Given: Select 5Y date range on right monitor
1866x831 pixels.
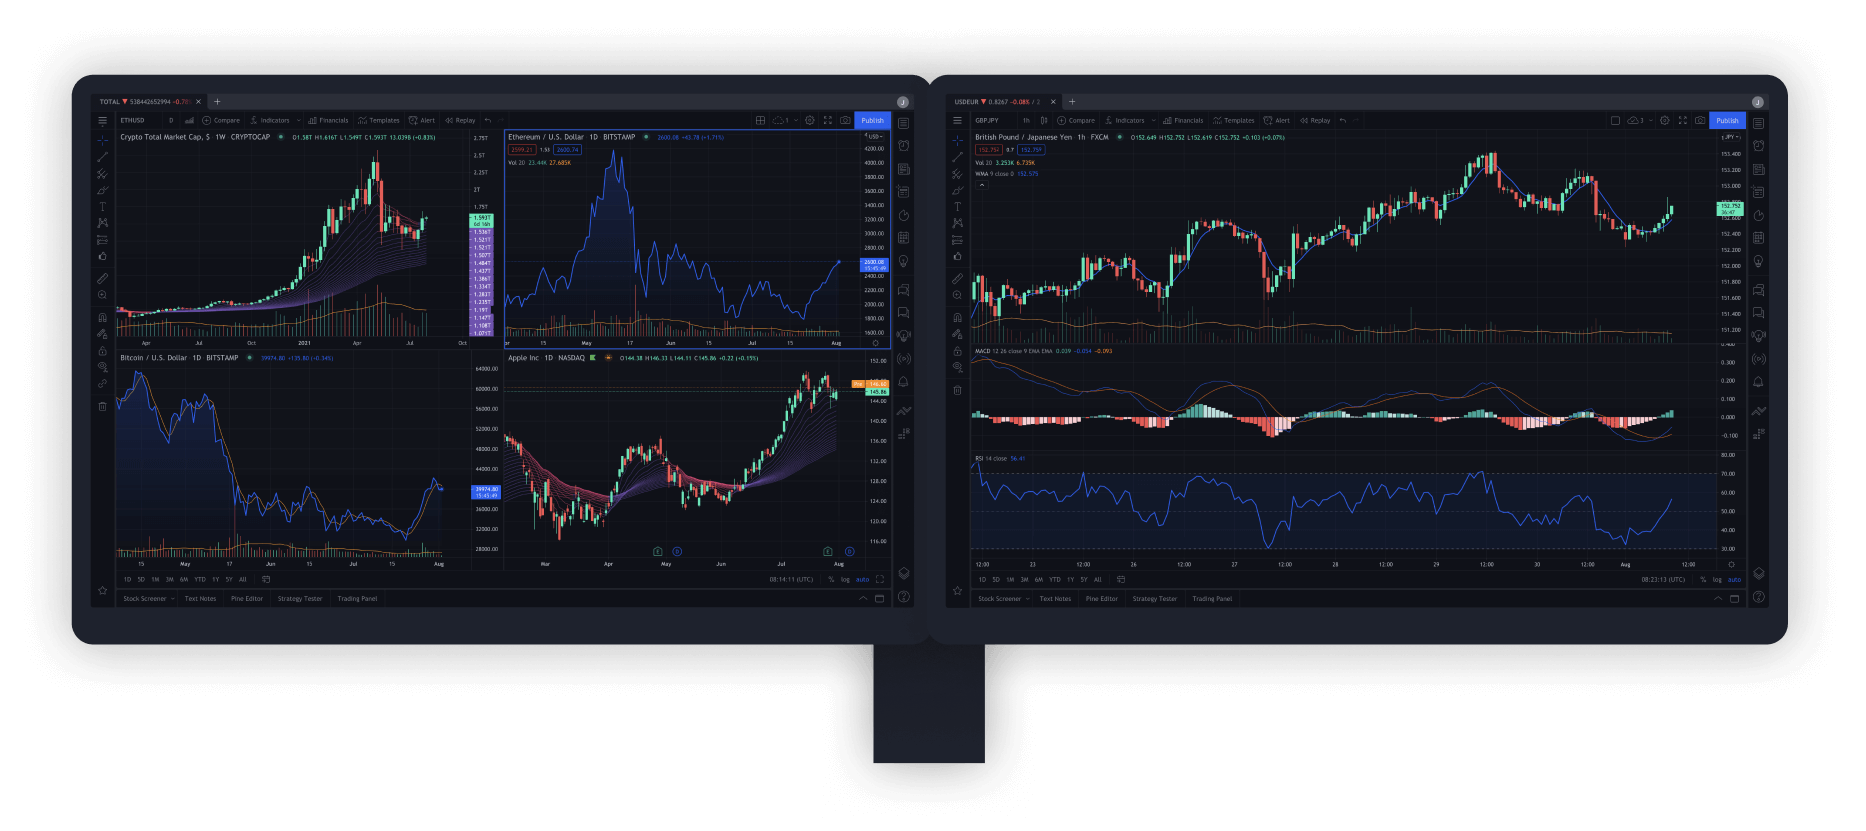Looking at the screenshot, I should point(1084,579).
